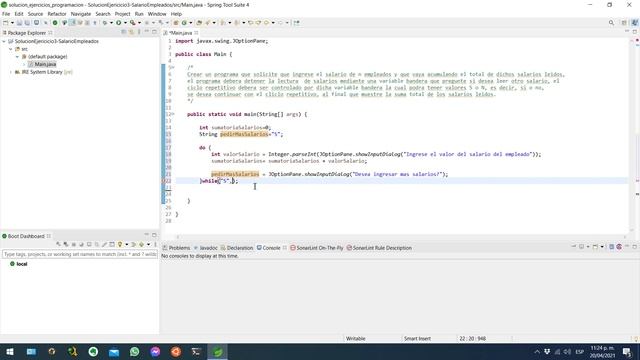Expand the JRE System Library node

tap(11, 72)
